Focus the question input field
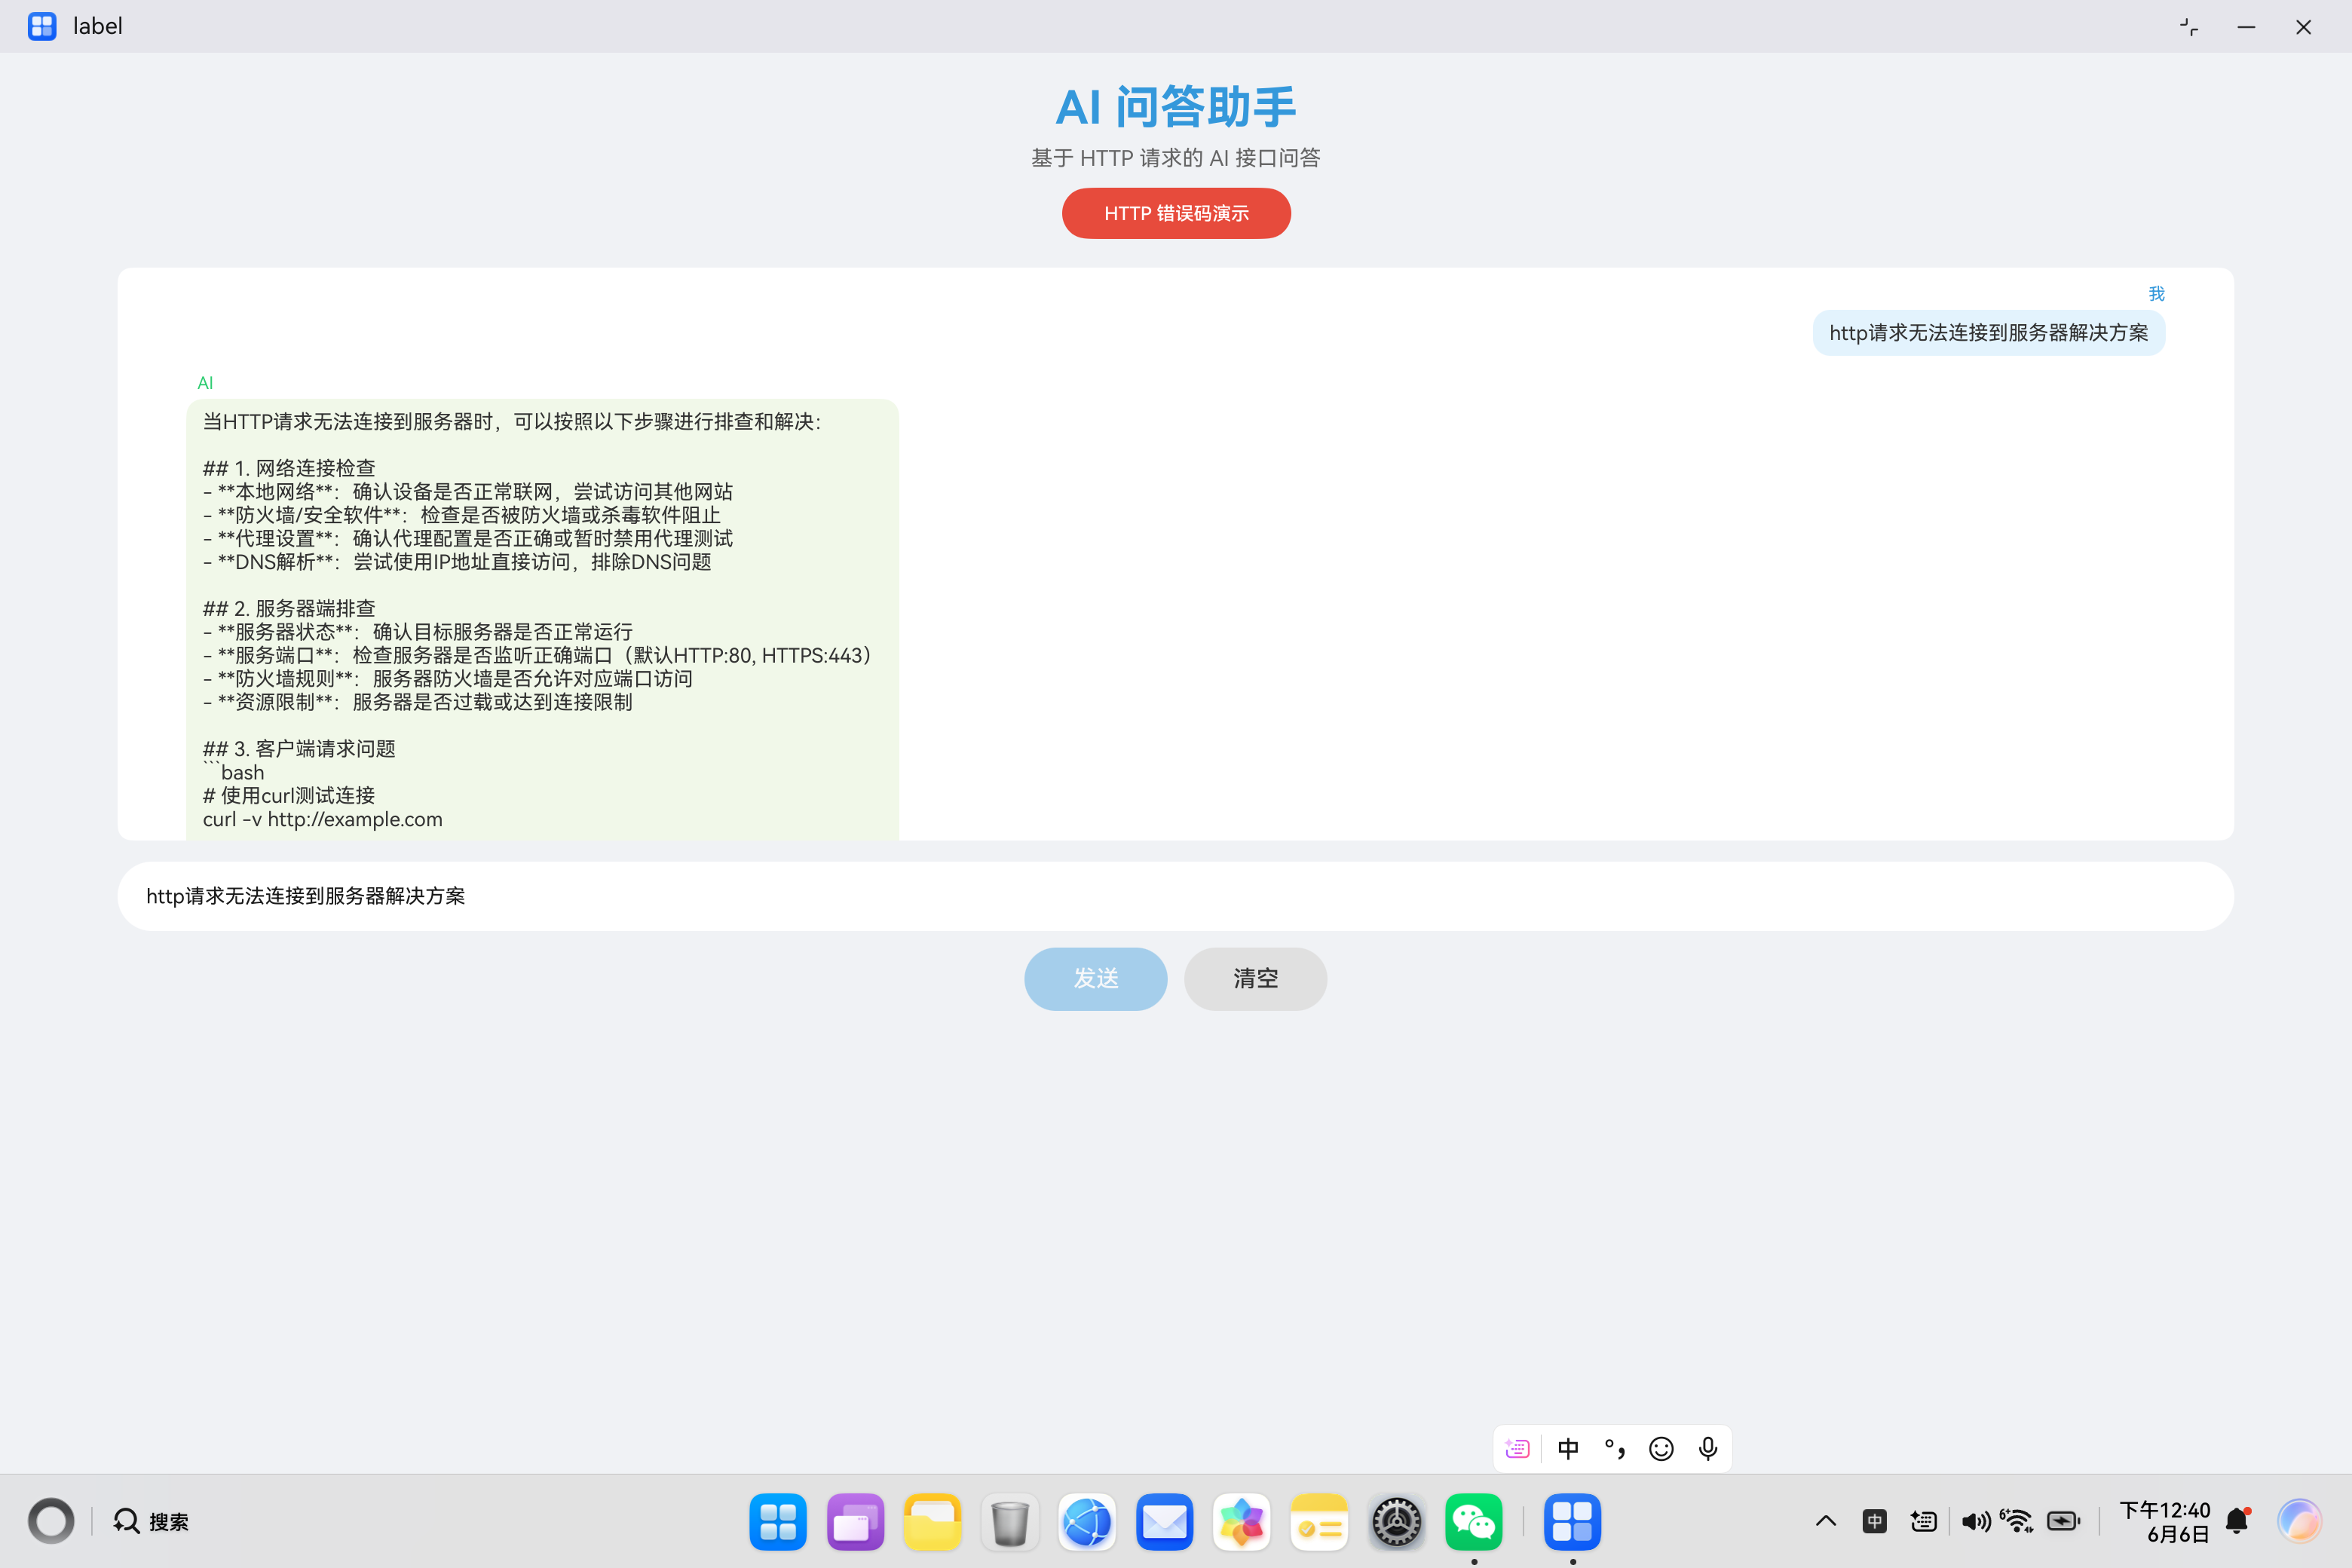This screenshot has width=2352, height=1568. (x=1176, y=896)
